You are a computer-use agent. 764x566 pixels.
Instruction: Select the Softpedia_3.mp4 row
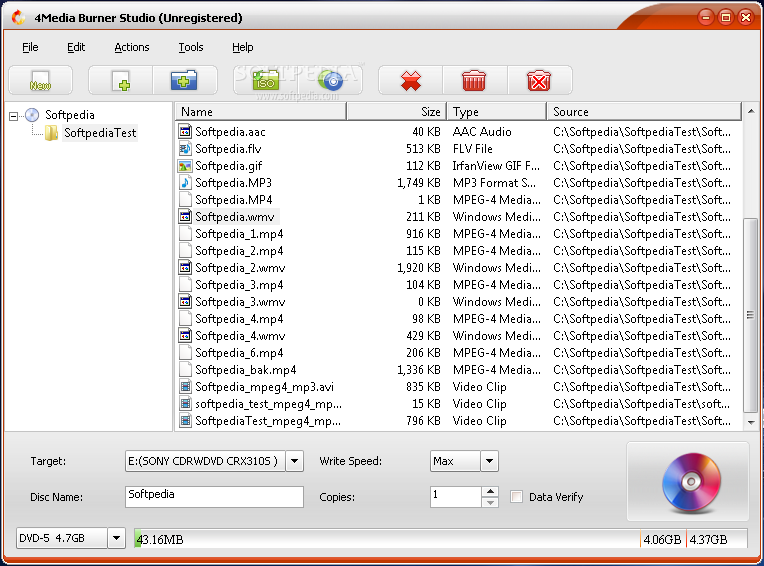coord(458,285)
